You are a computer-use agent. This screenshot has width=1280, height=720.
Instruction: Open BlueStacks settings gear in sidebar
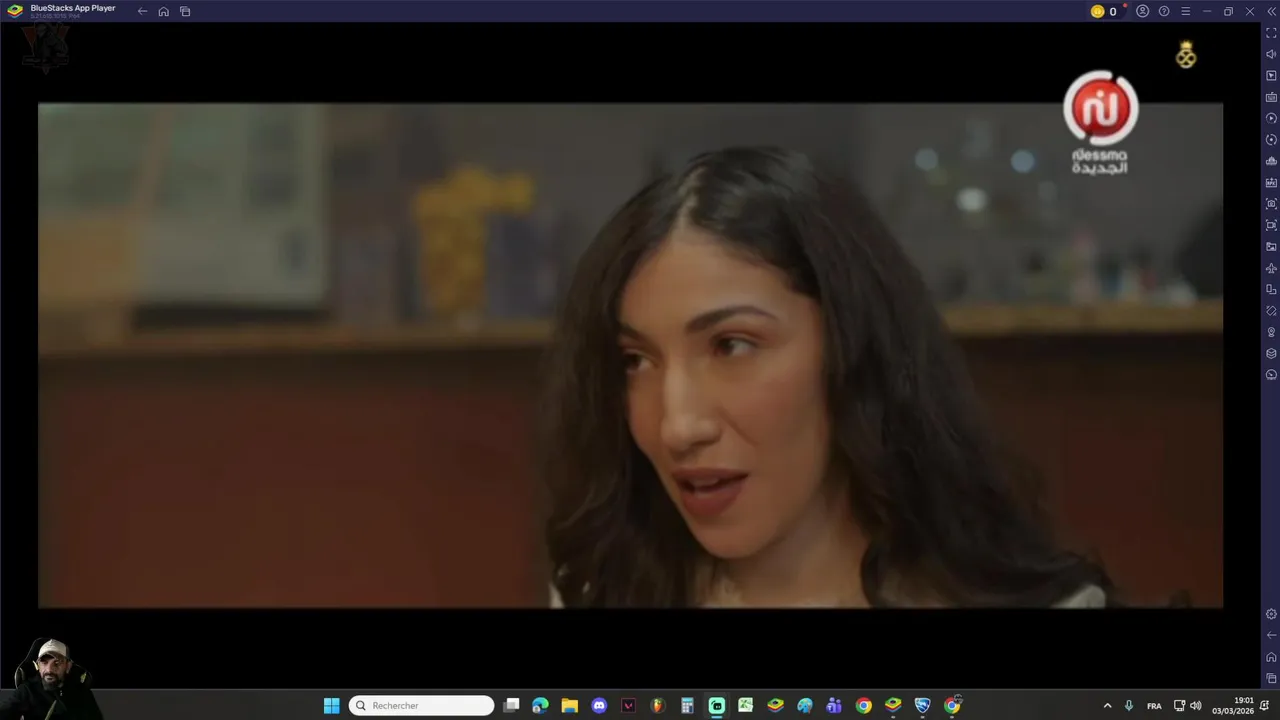tap(1271, 614)
